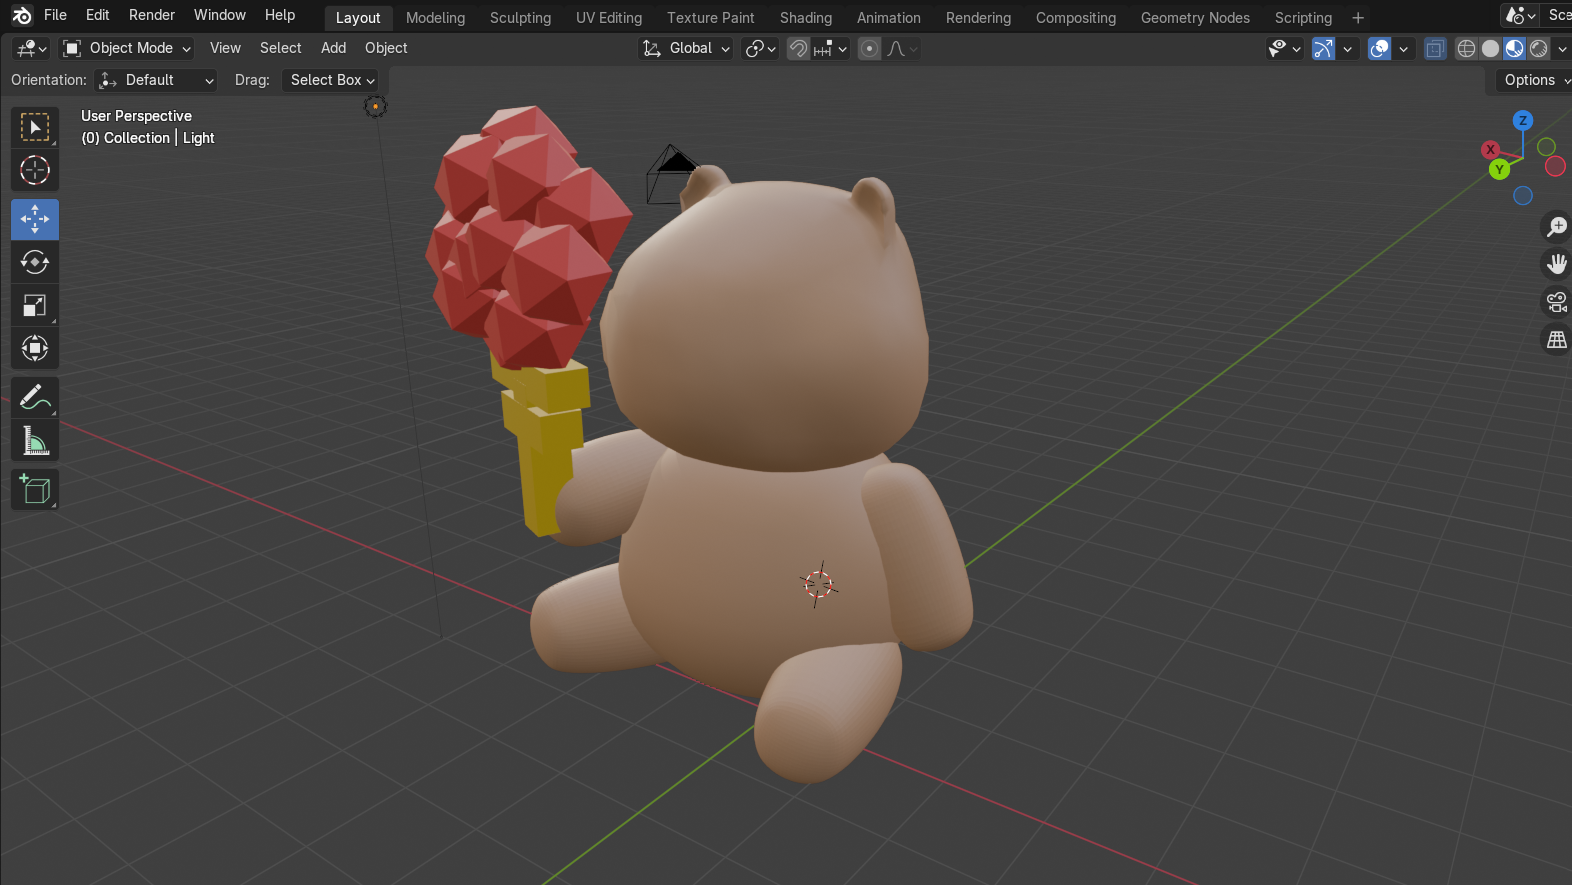This screenshot has height=885, width=1572.
Task: Click the Options button
Action: pyautogui.click(x=1533, y=80)
